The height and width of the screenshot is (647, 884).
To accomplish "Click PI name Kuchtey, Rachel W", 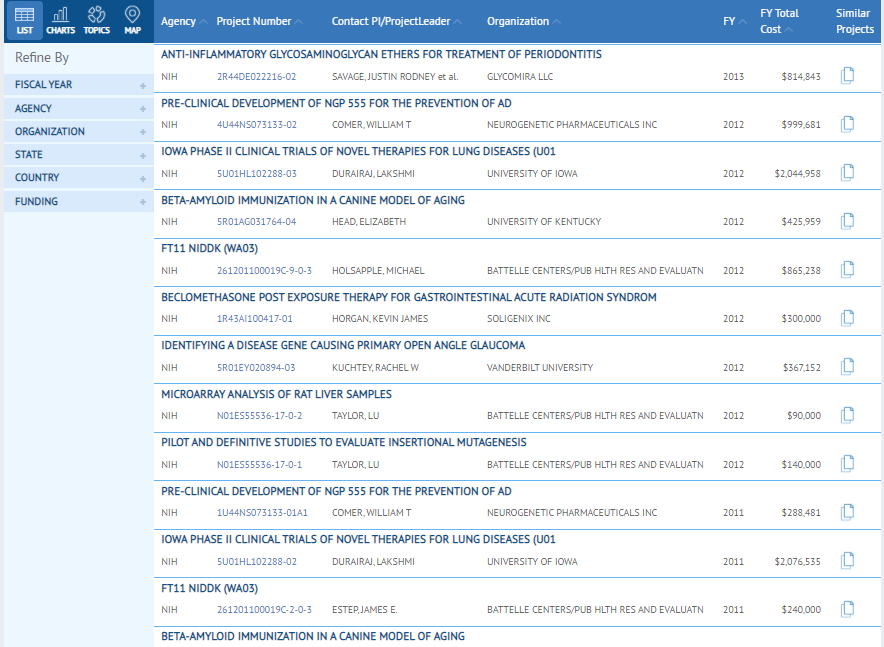I will pyautogui.click(x=375, y=367).
